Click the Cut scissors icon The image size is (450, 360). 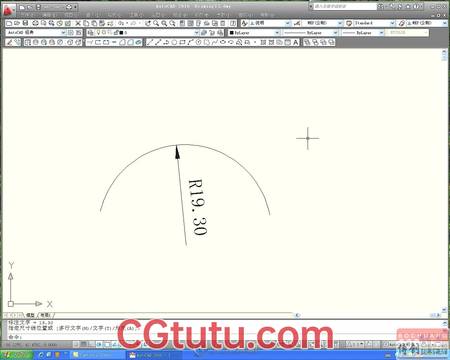pyautogui.click(x=78, y=23)
